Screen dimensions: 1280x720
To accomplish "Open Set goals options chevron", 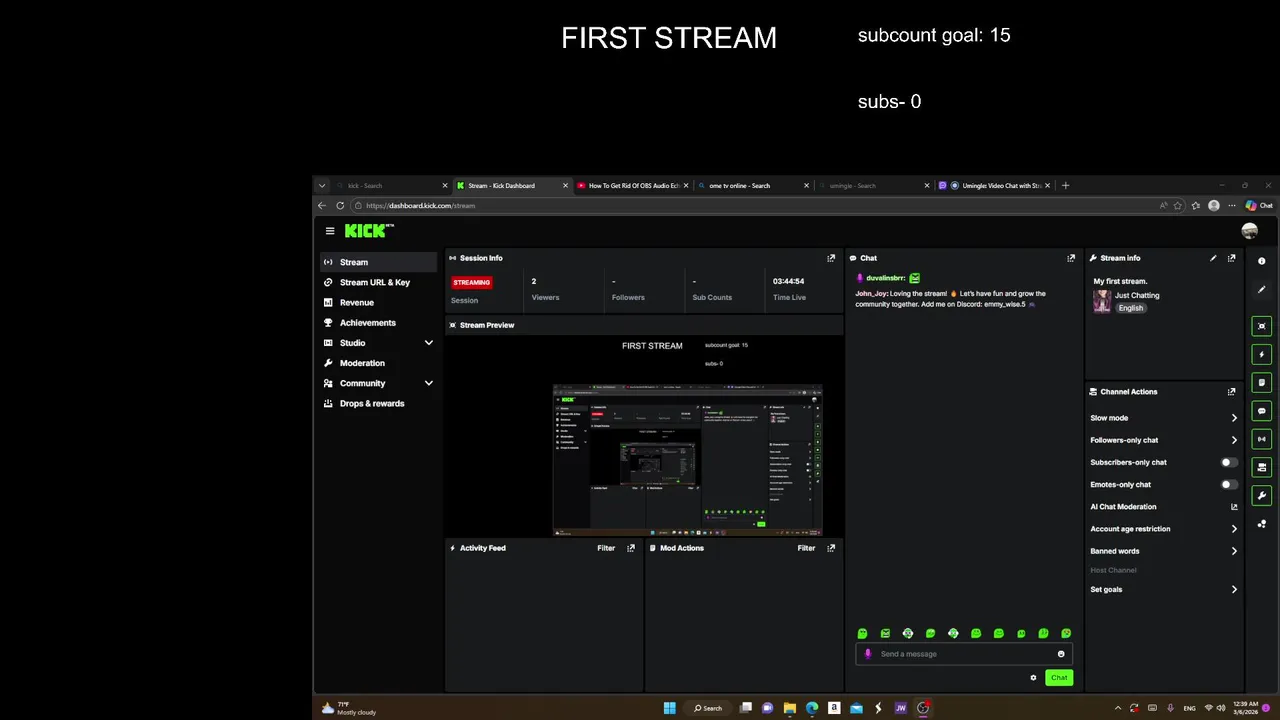I will [x=1234, y=590].
